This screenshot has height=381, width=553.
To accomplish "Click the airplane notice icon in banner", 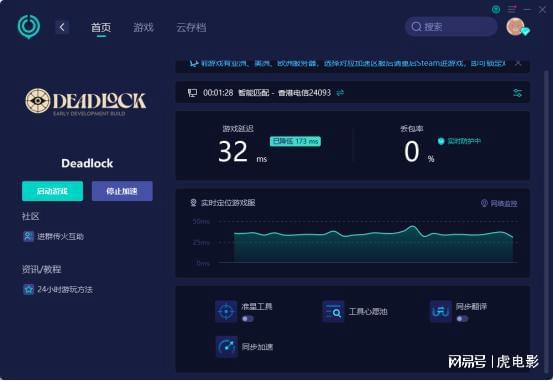I will [x=193, y=64].
